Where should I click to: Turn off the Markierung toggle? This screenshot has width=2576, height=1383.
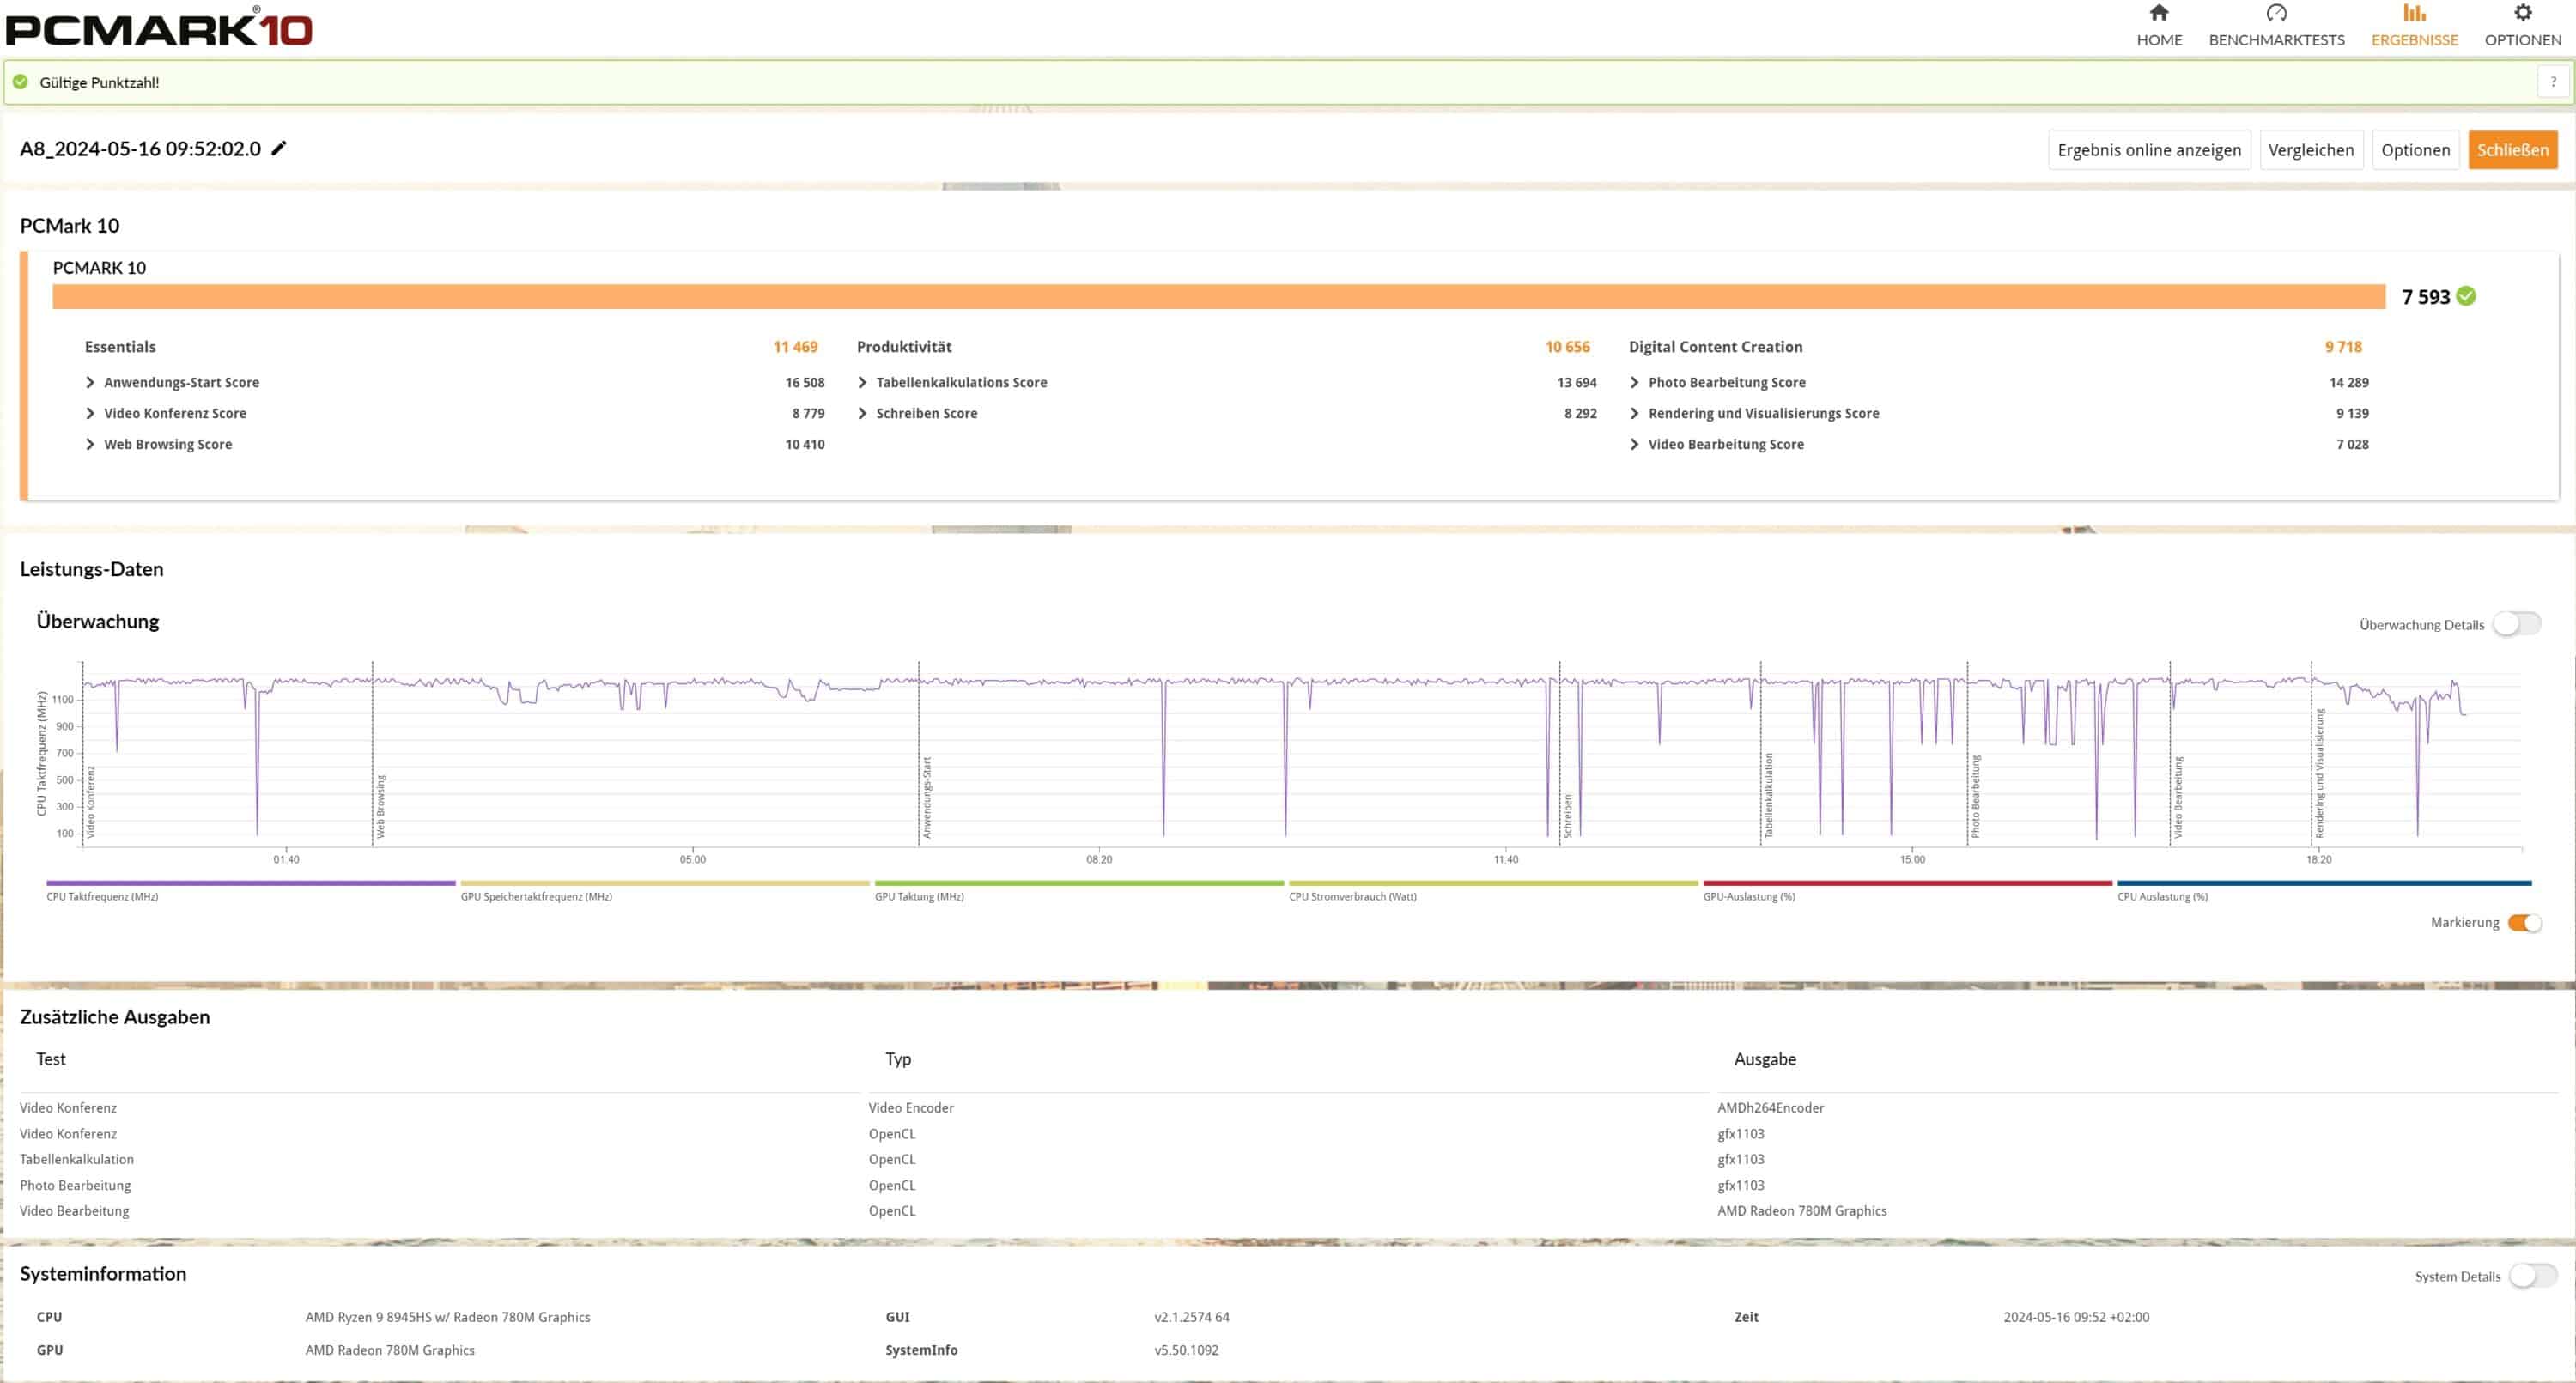2524,922
